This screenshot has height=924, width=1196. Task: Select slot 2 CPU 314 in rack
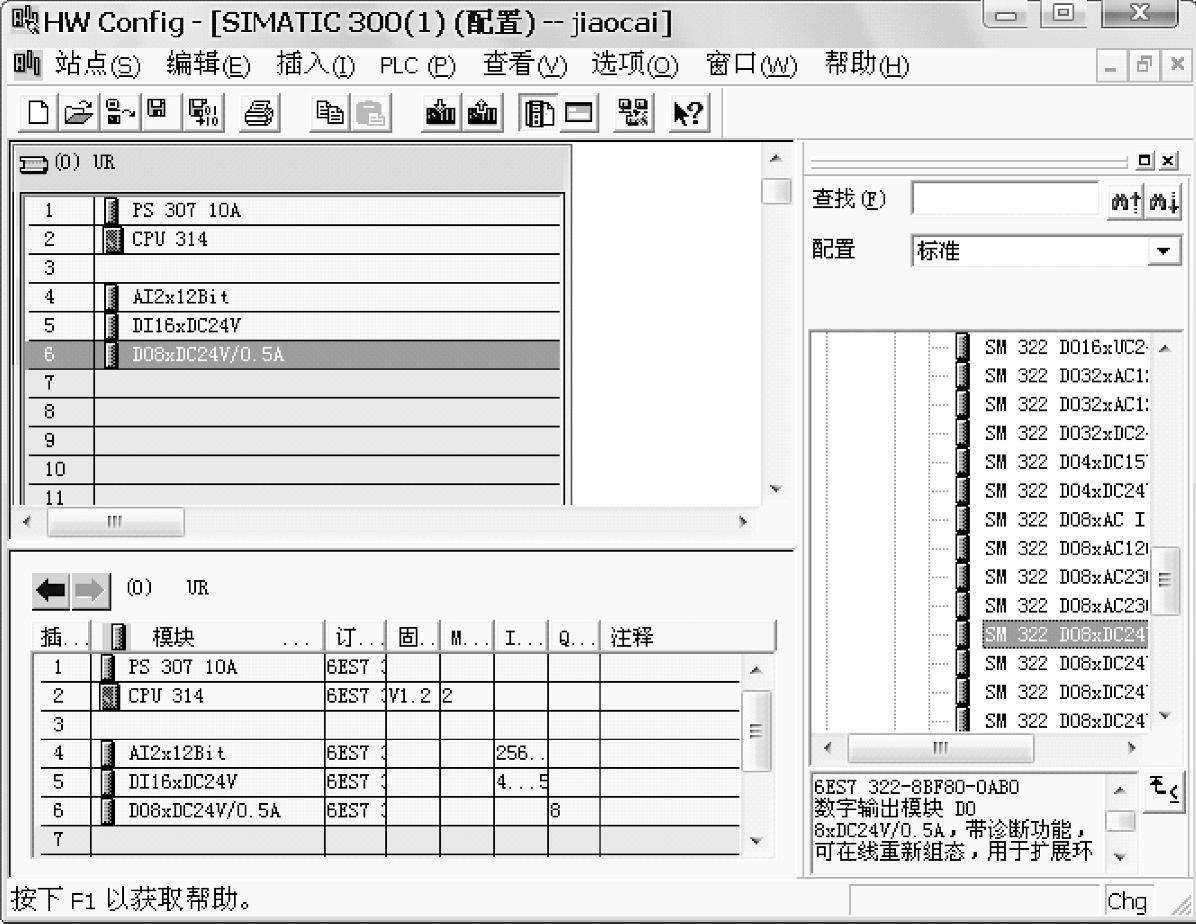click(x=293, y=239)
